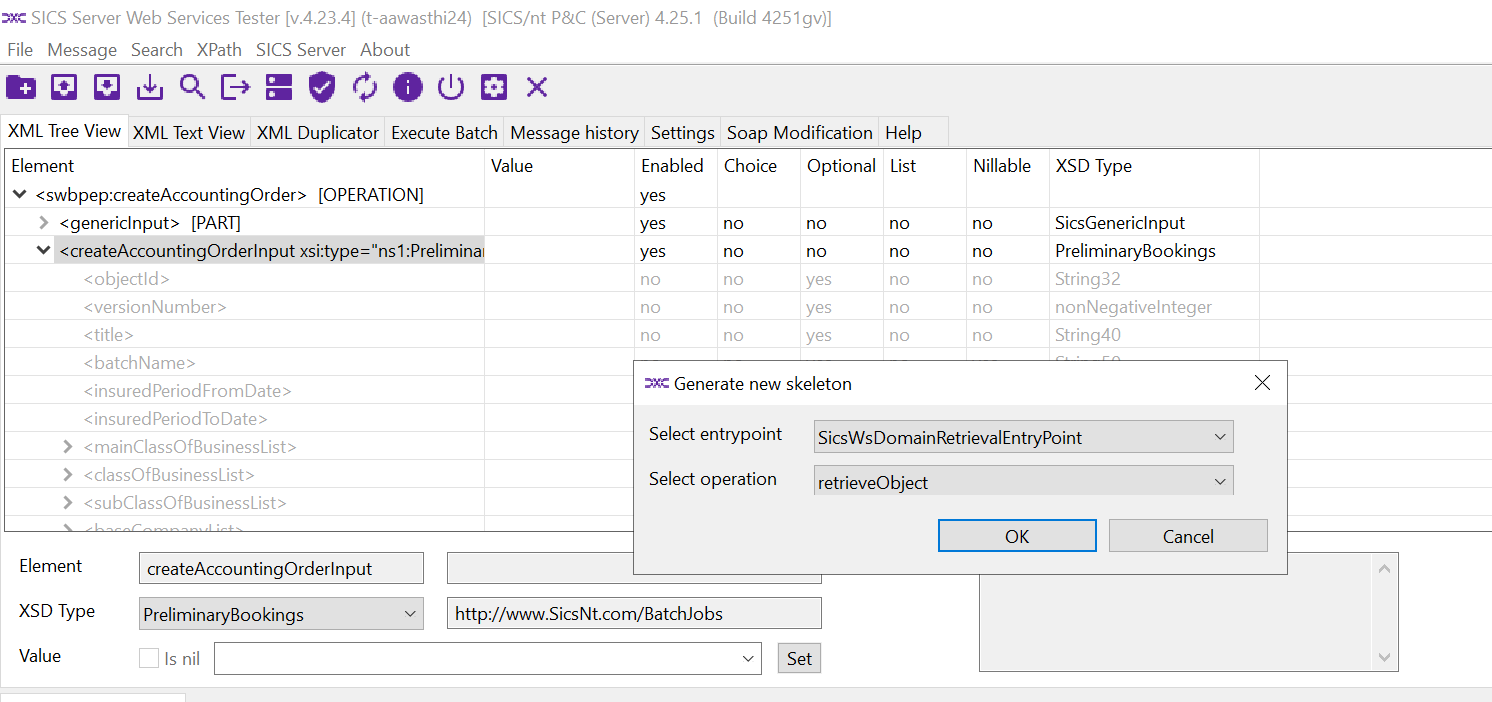
Task: Click the circular refresh arrows icon
Action: [x=365, y=88]
